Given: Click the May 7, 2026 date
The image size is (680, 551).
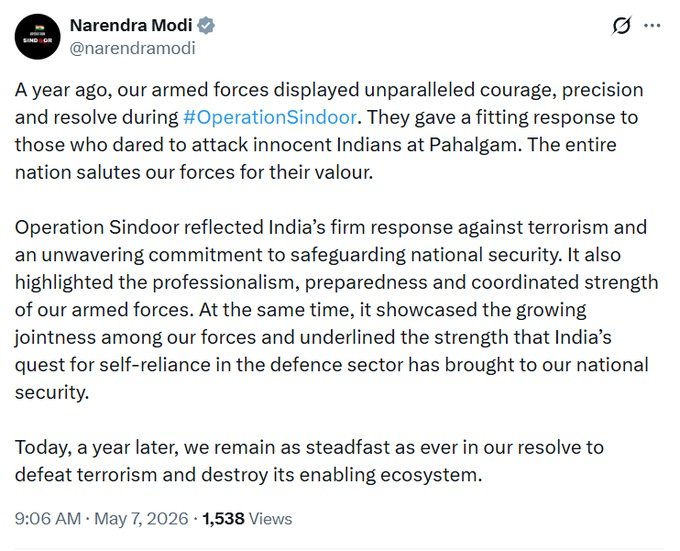Looking at the screenshot, I should coord(141,518).
